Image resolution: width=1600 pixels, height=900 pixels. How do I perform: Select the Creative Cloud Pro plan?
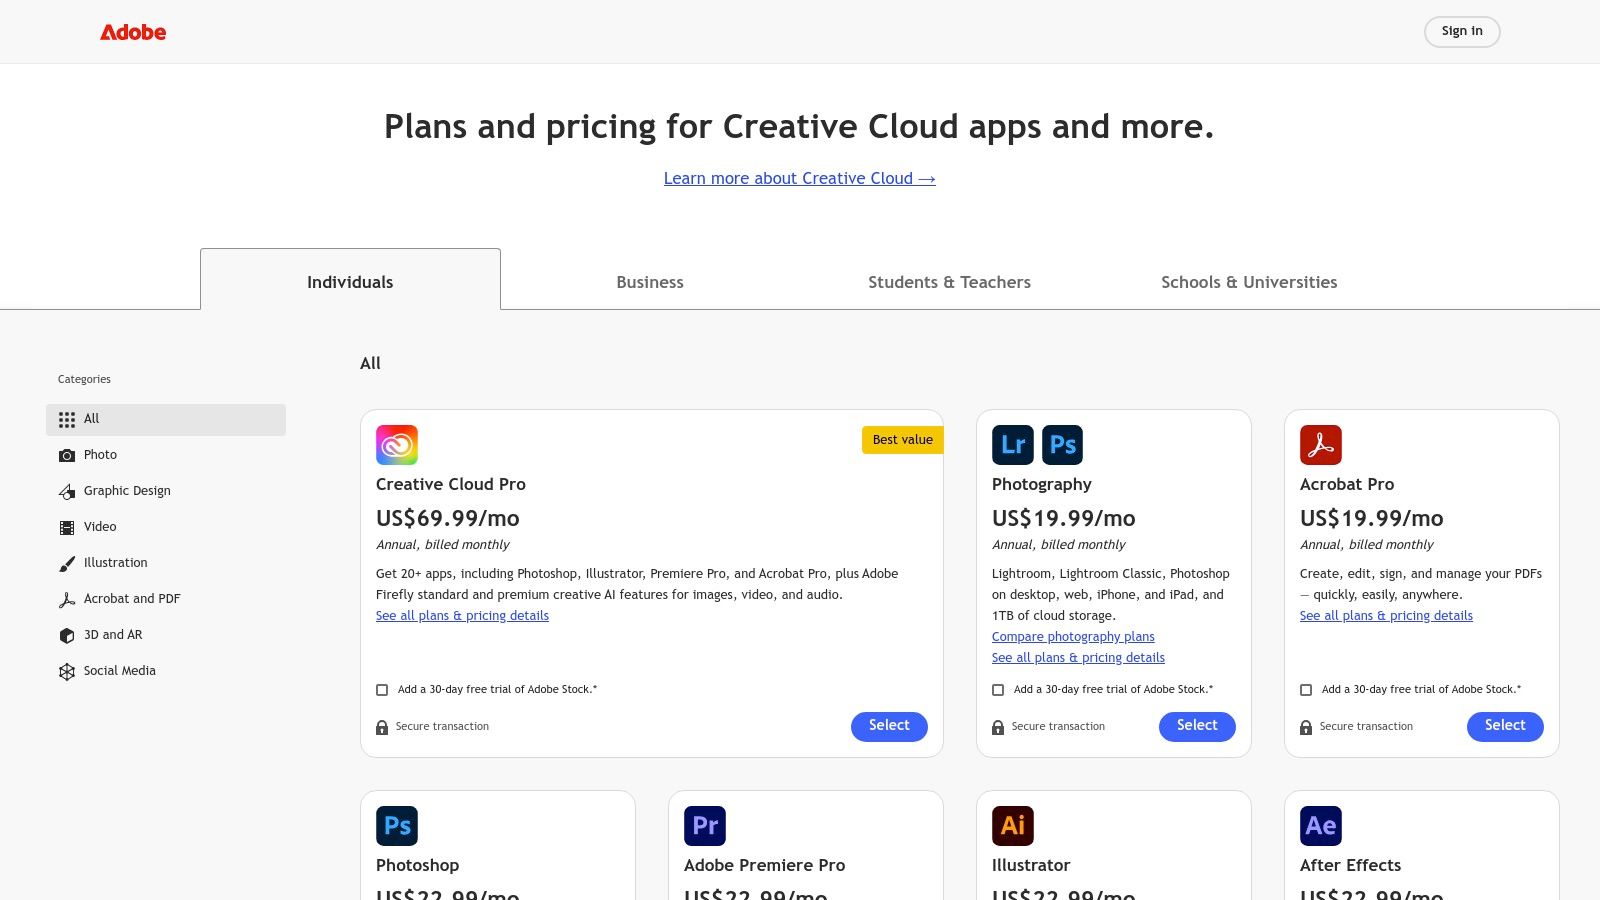pyautogui.click(x=889, y=726)
